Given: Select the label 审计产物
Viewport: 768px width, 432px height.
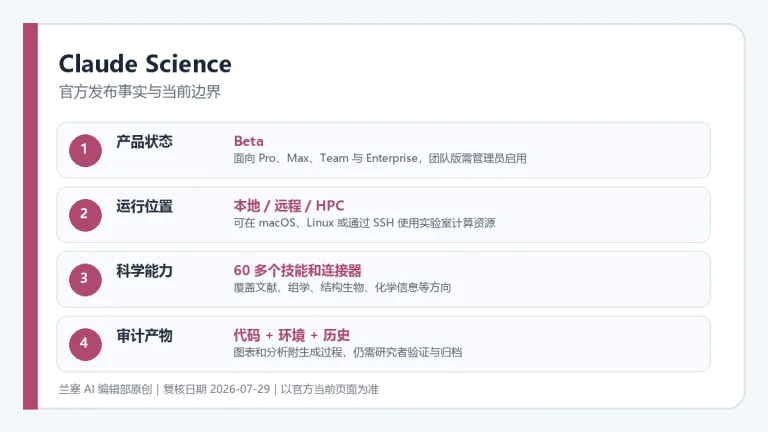Looking at the screenshot, I should [144, 336].
